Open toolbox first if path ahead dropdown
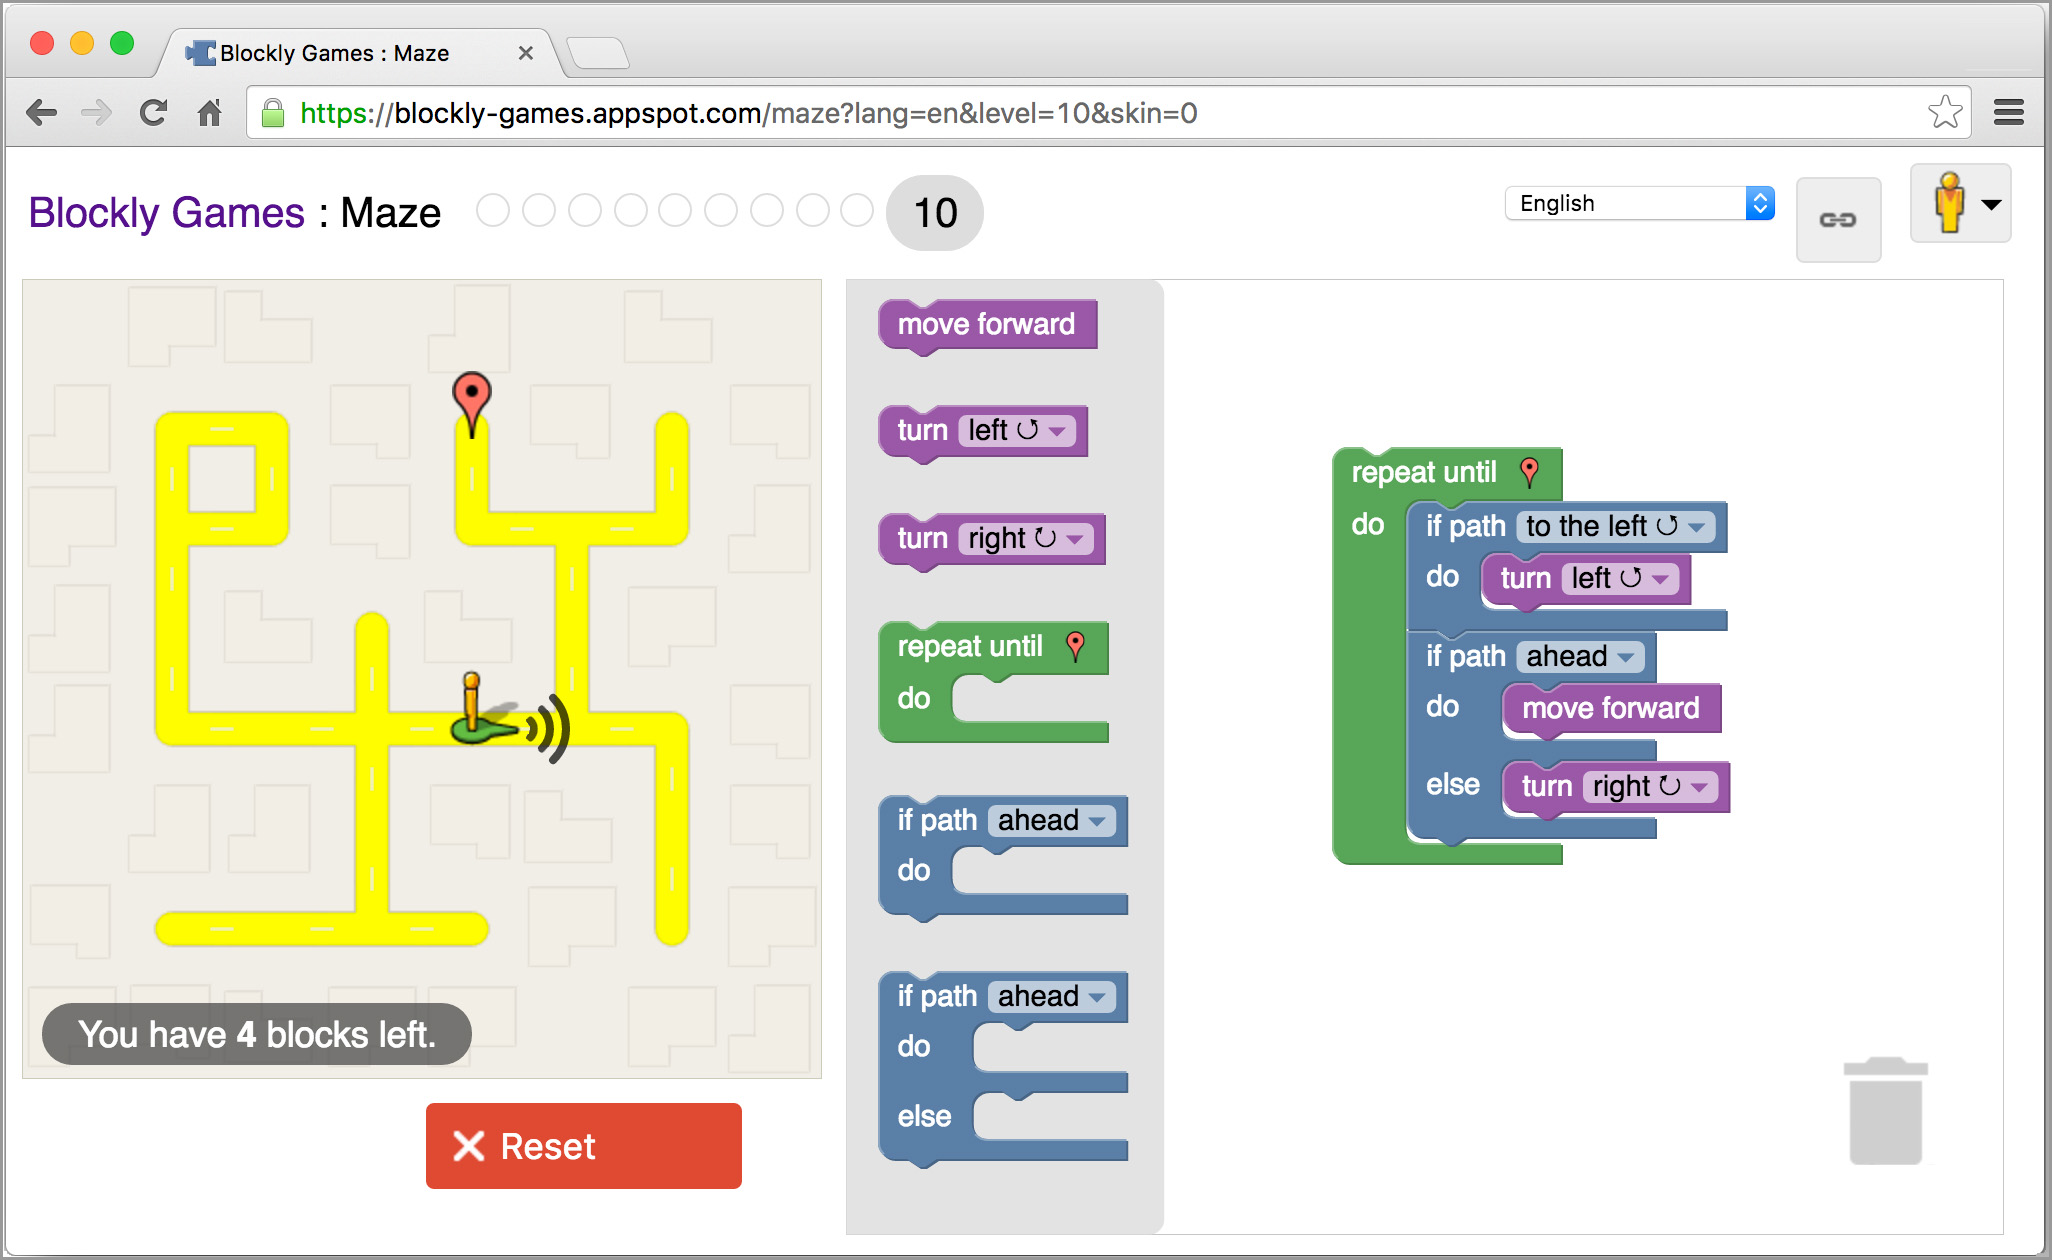 pyautogui.click(x=1052, y=820)
